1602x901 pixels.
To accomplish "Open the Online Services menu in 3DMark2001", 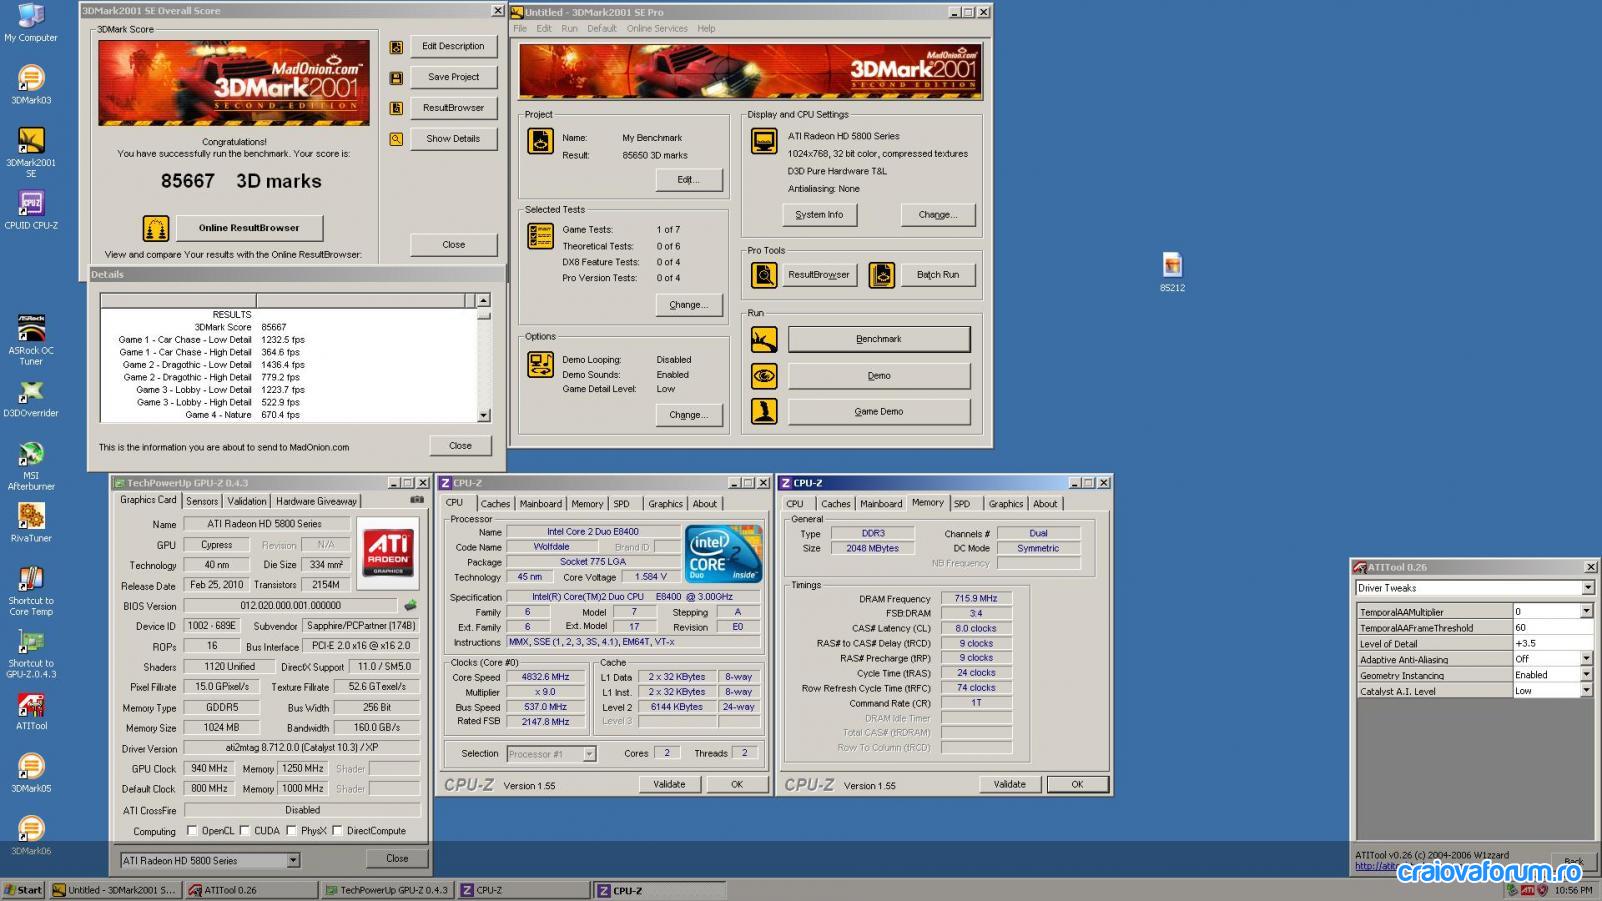I will [657, 28].
